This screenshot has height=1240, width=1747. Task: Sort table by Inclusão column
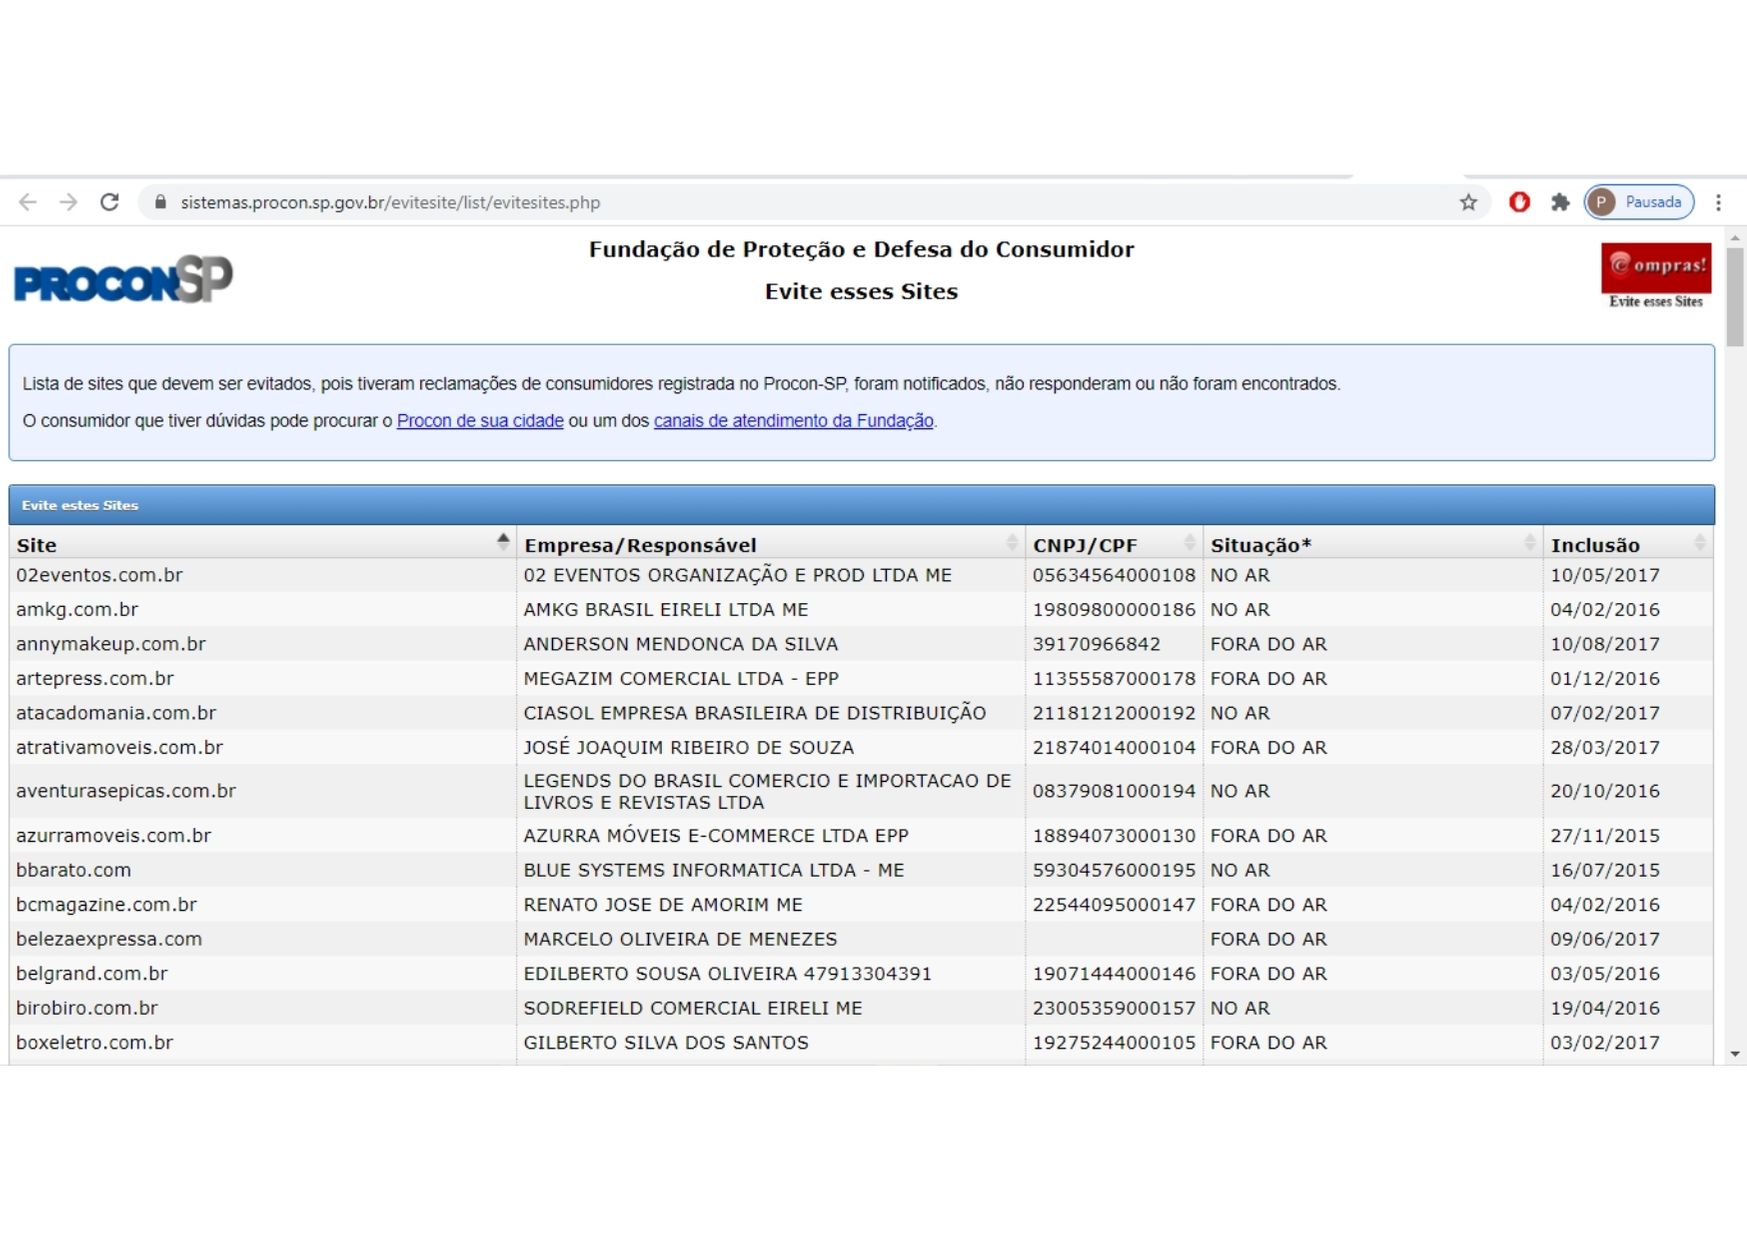click(x=1628, y=544)
